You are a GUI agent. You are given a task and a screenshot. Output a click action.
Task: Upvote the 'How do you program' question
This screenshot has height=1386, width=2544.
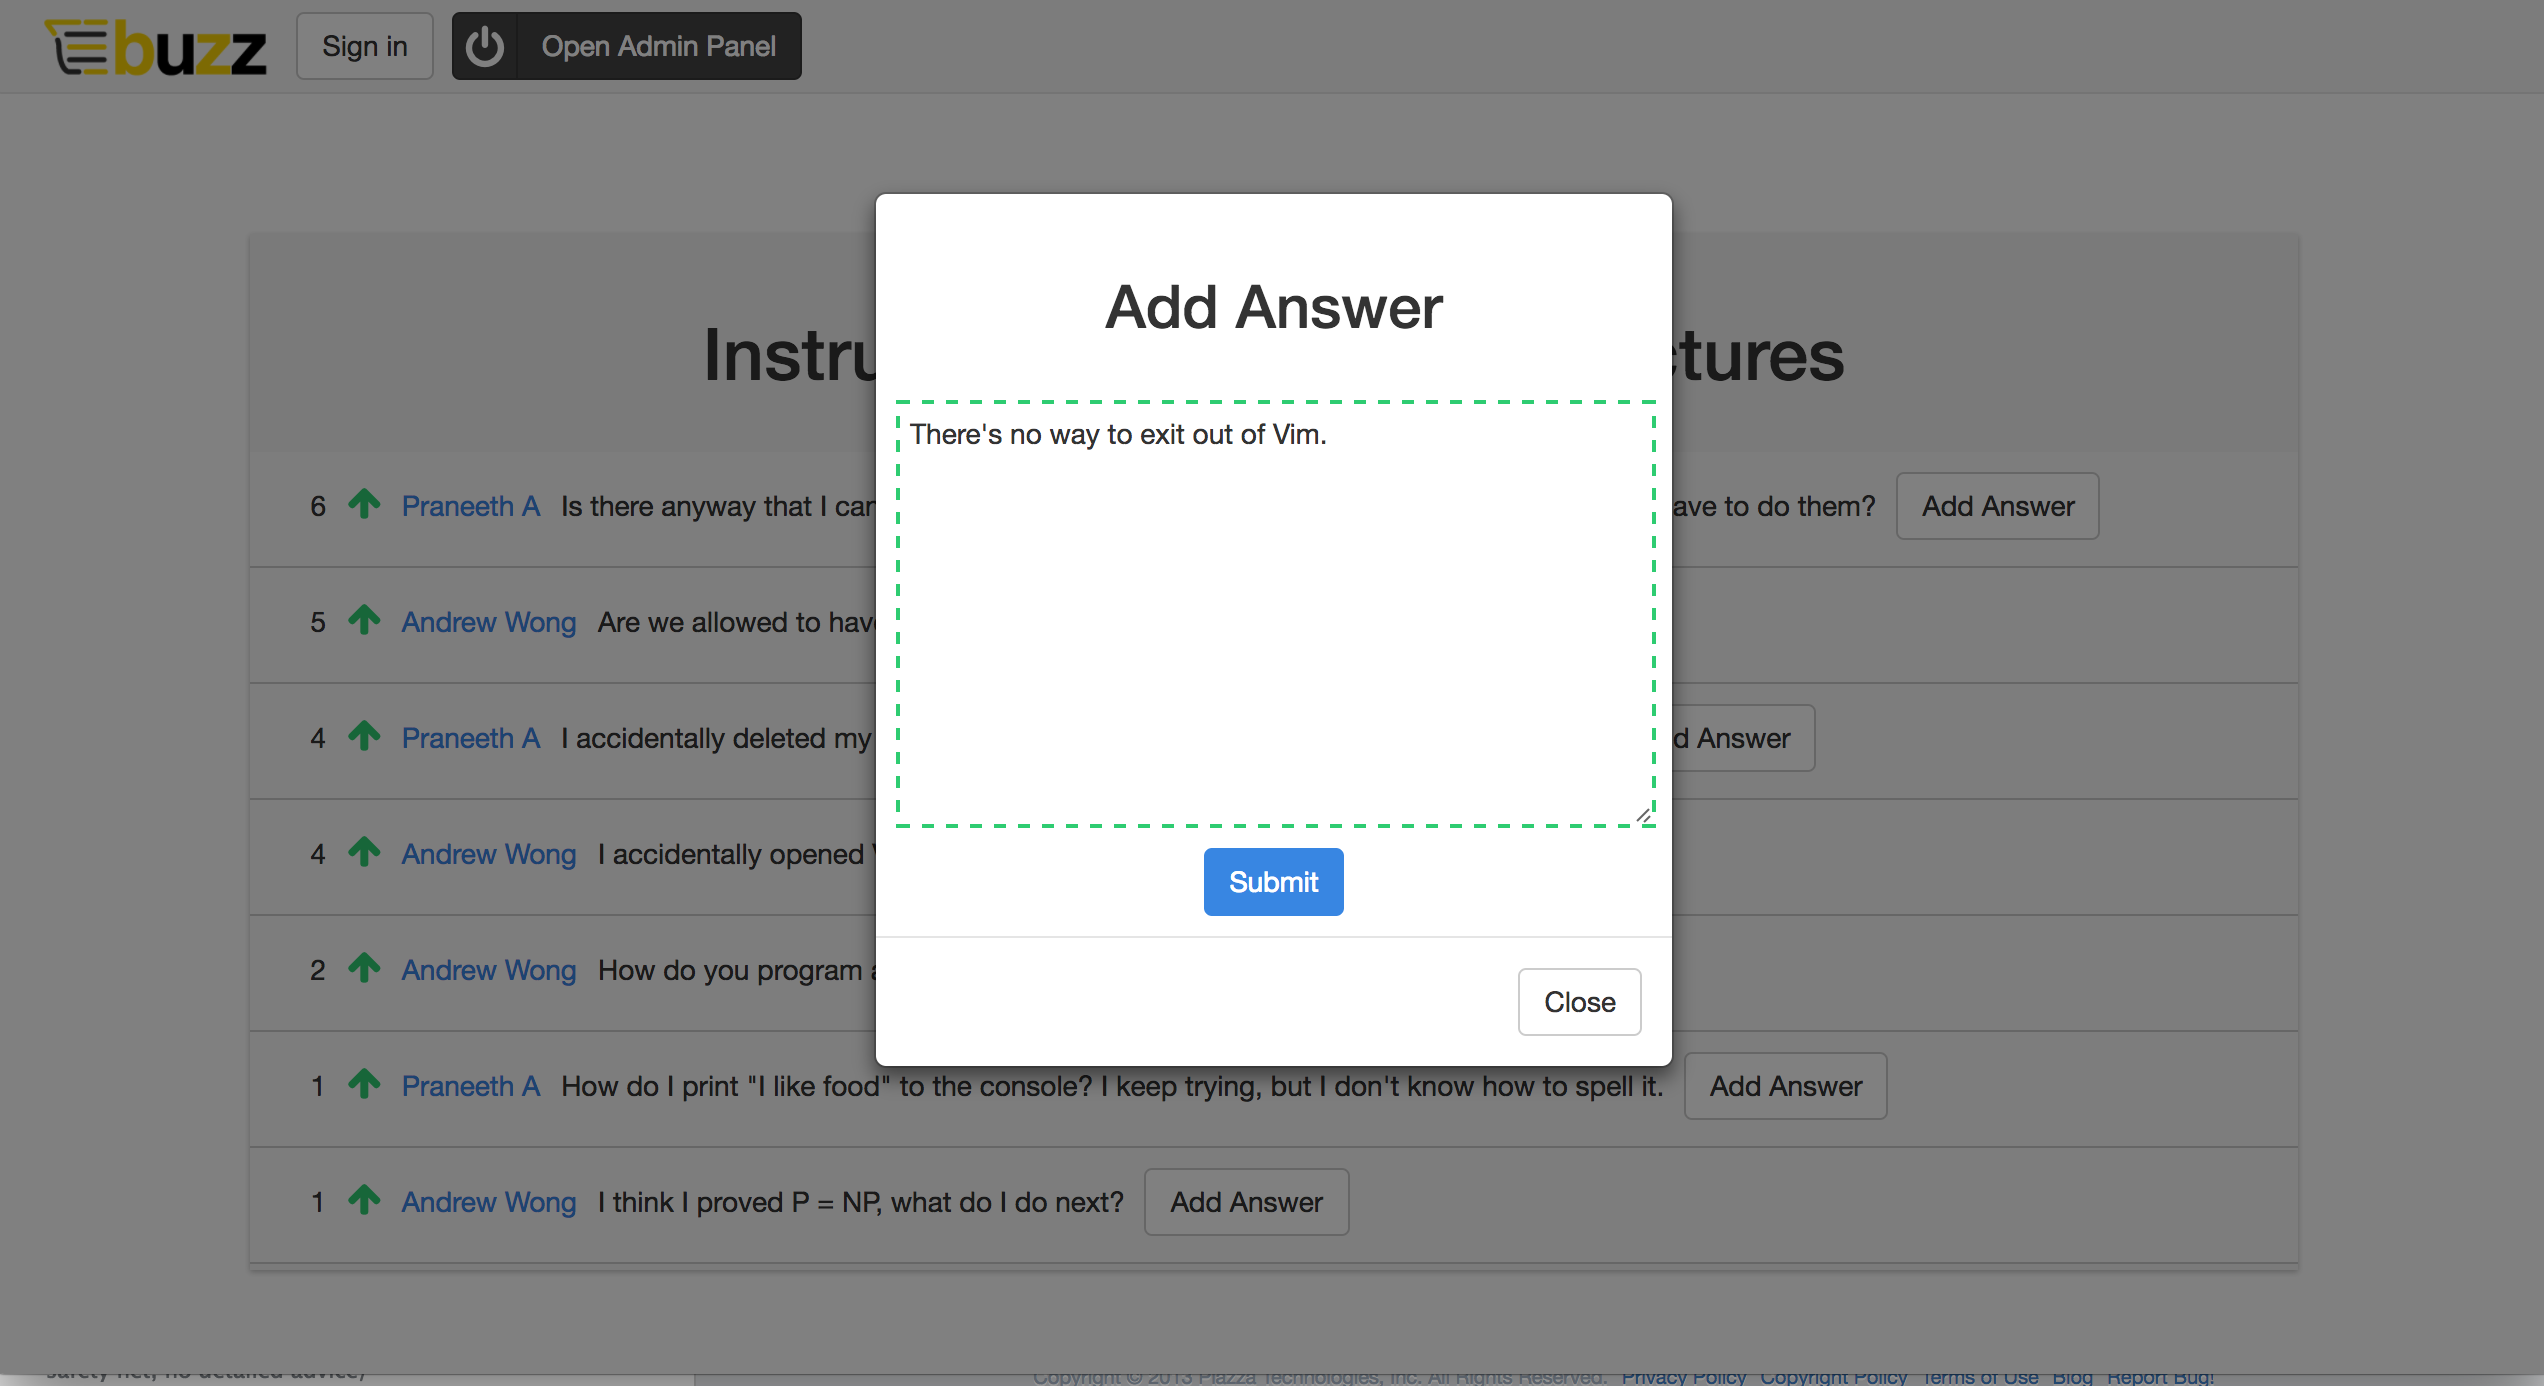[364, 968]
